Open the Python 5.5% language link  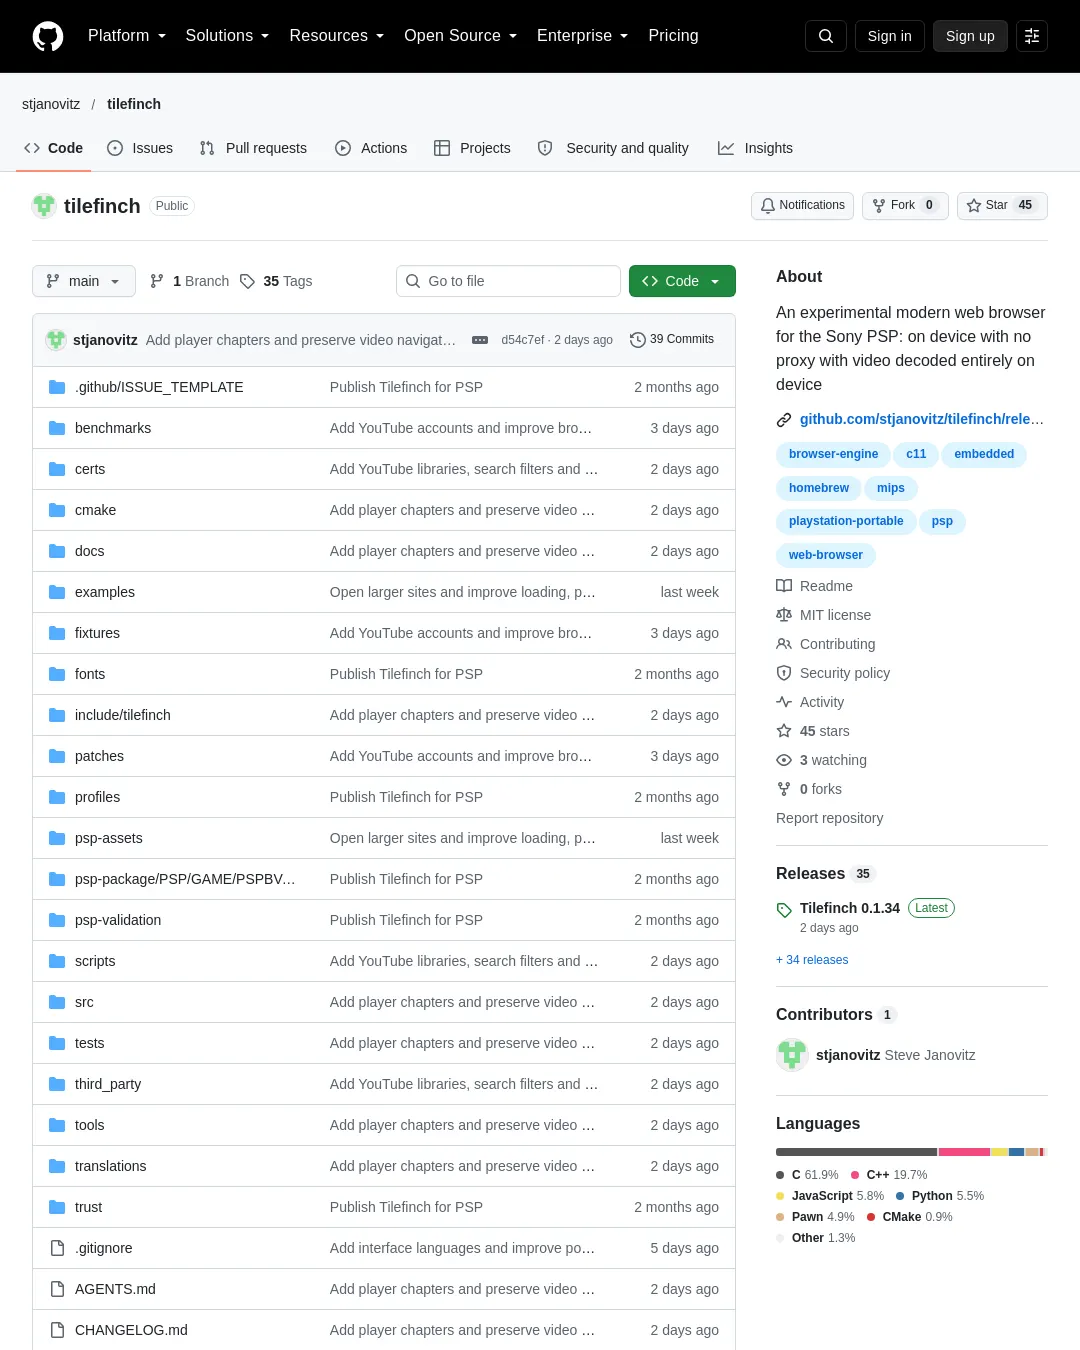(940, 1196)
